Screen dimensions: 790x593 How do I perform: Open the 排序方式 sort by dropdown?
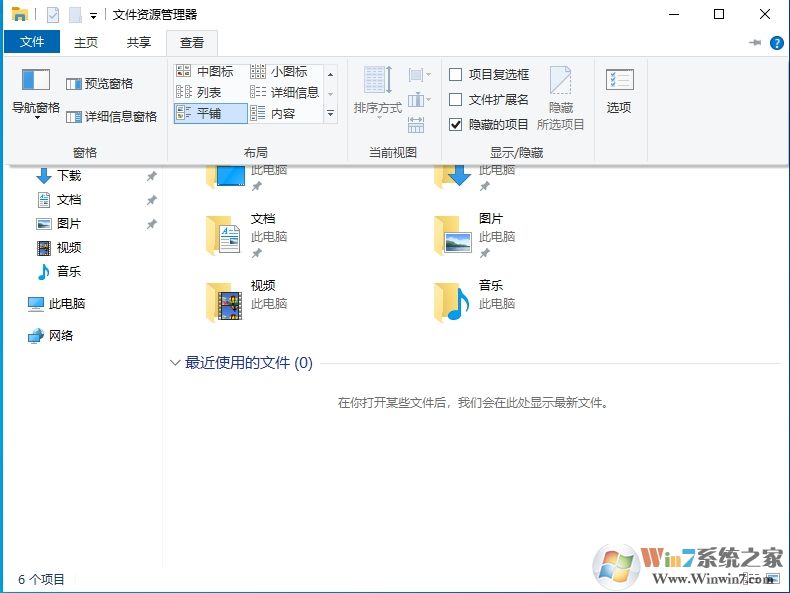pyautogui.click(x=378, y=93)
